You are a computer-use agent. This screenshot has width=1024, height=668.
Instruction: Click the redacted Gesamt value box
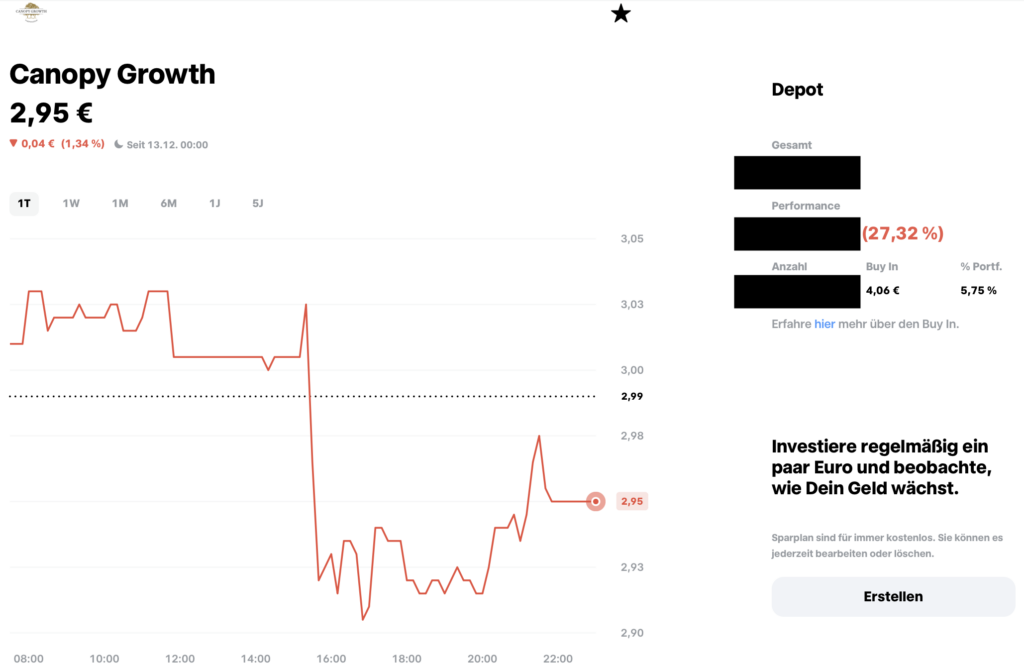(x=797, y=172)
